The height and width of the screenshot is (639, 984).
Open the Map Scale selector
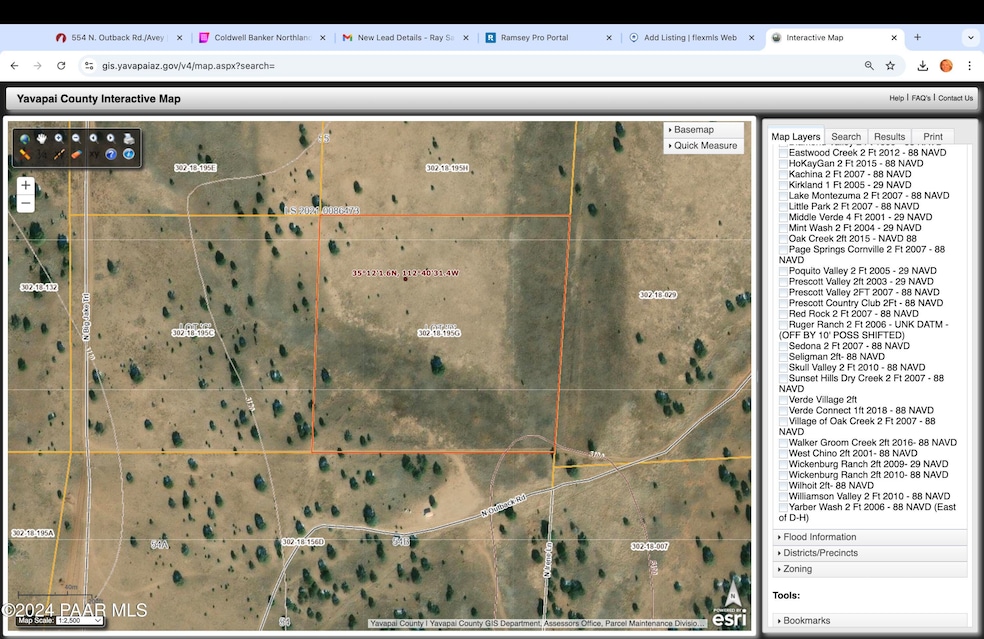(x=80, y=619)
